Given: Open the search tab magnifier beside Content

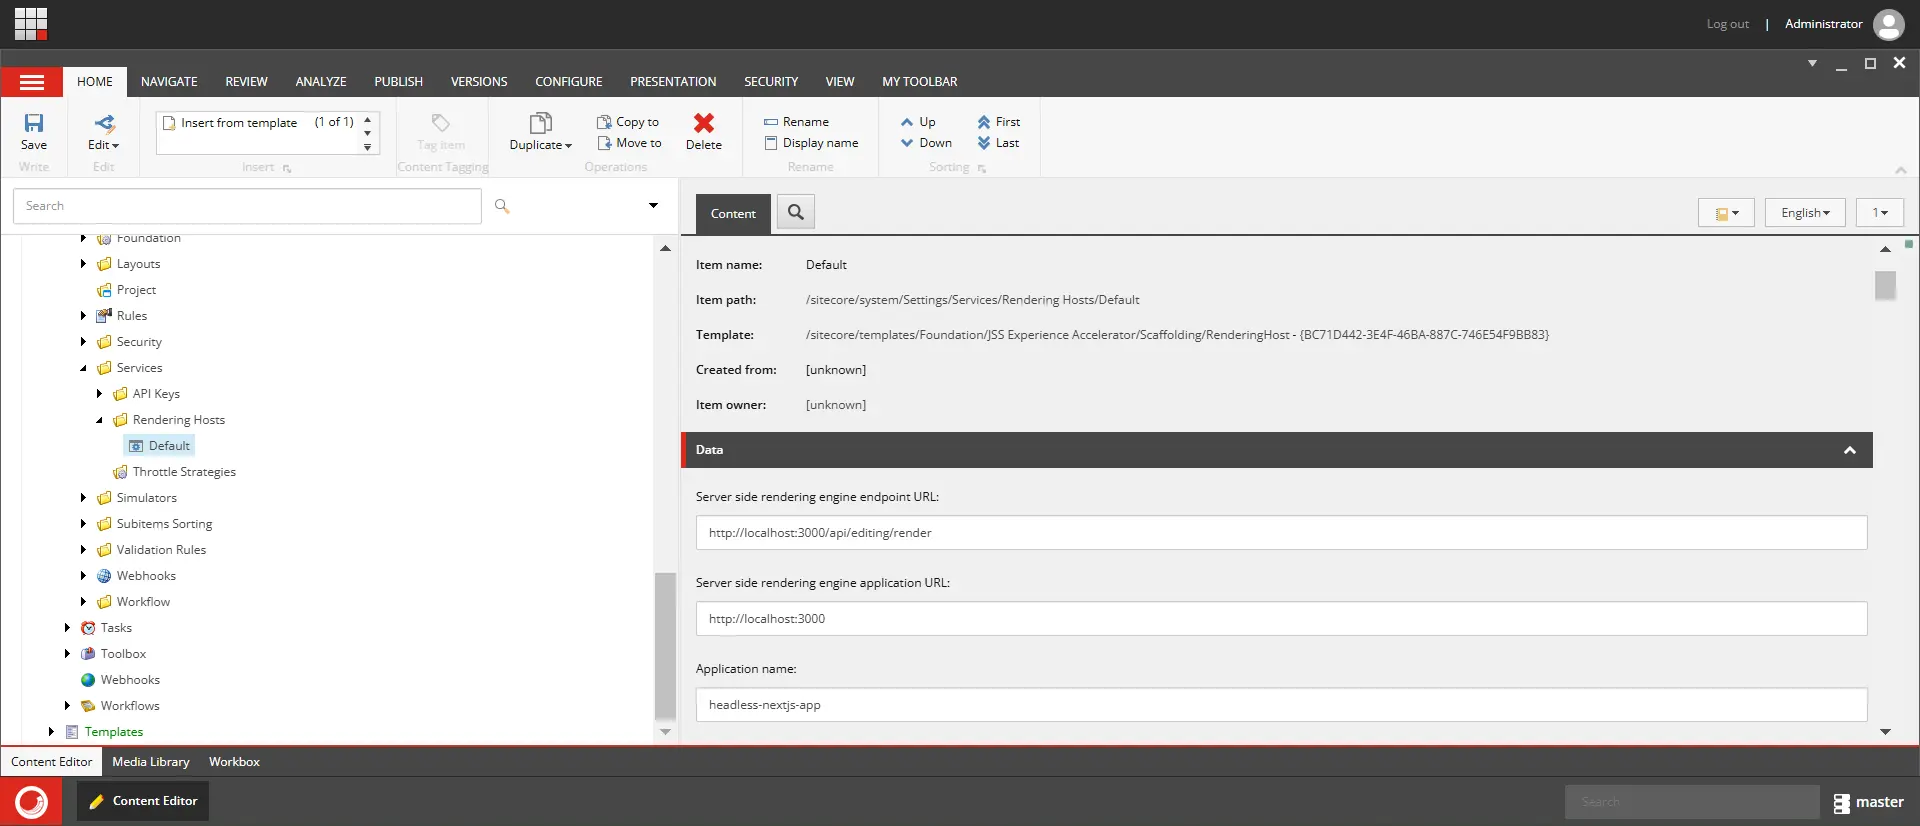Looking at the screenshot, I should (796, 212).
